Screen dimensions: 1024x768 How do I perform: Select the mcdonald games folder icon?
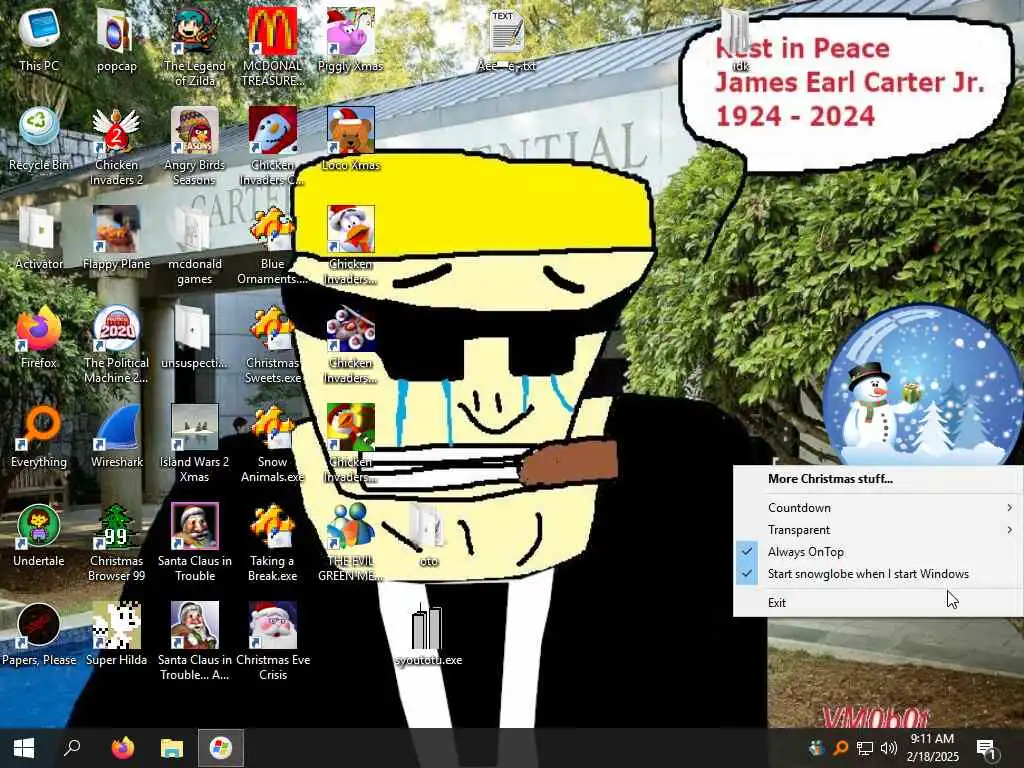(x=195, y=246)
